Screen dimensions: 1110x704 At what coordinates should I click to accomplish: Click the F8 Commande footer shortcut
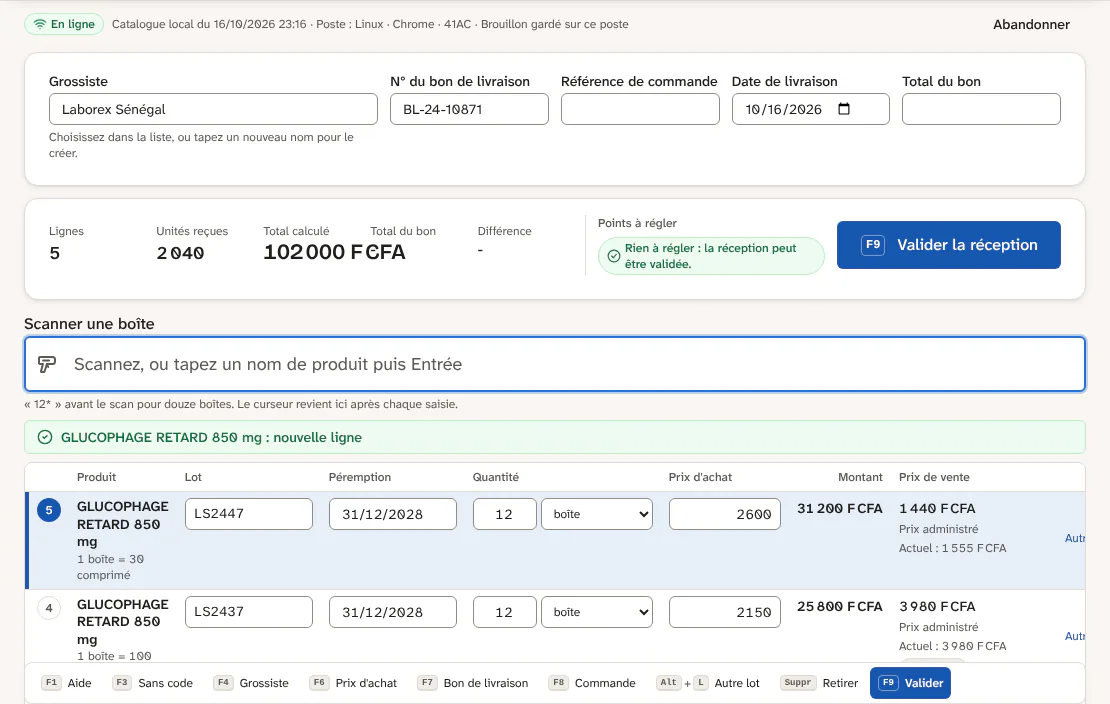[x=592, y=683]
